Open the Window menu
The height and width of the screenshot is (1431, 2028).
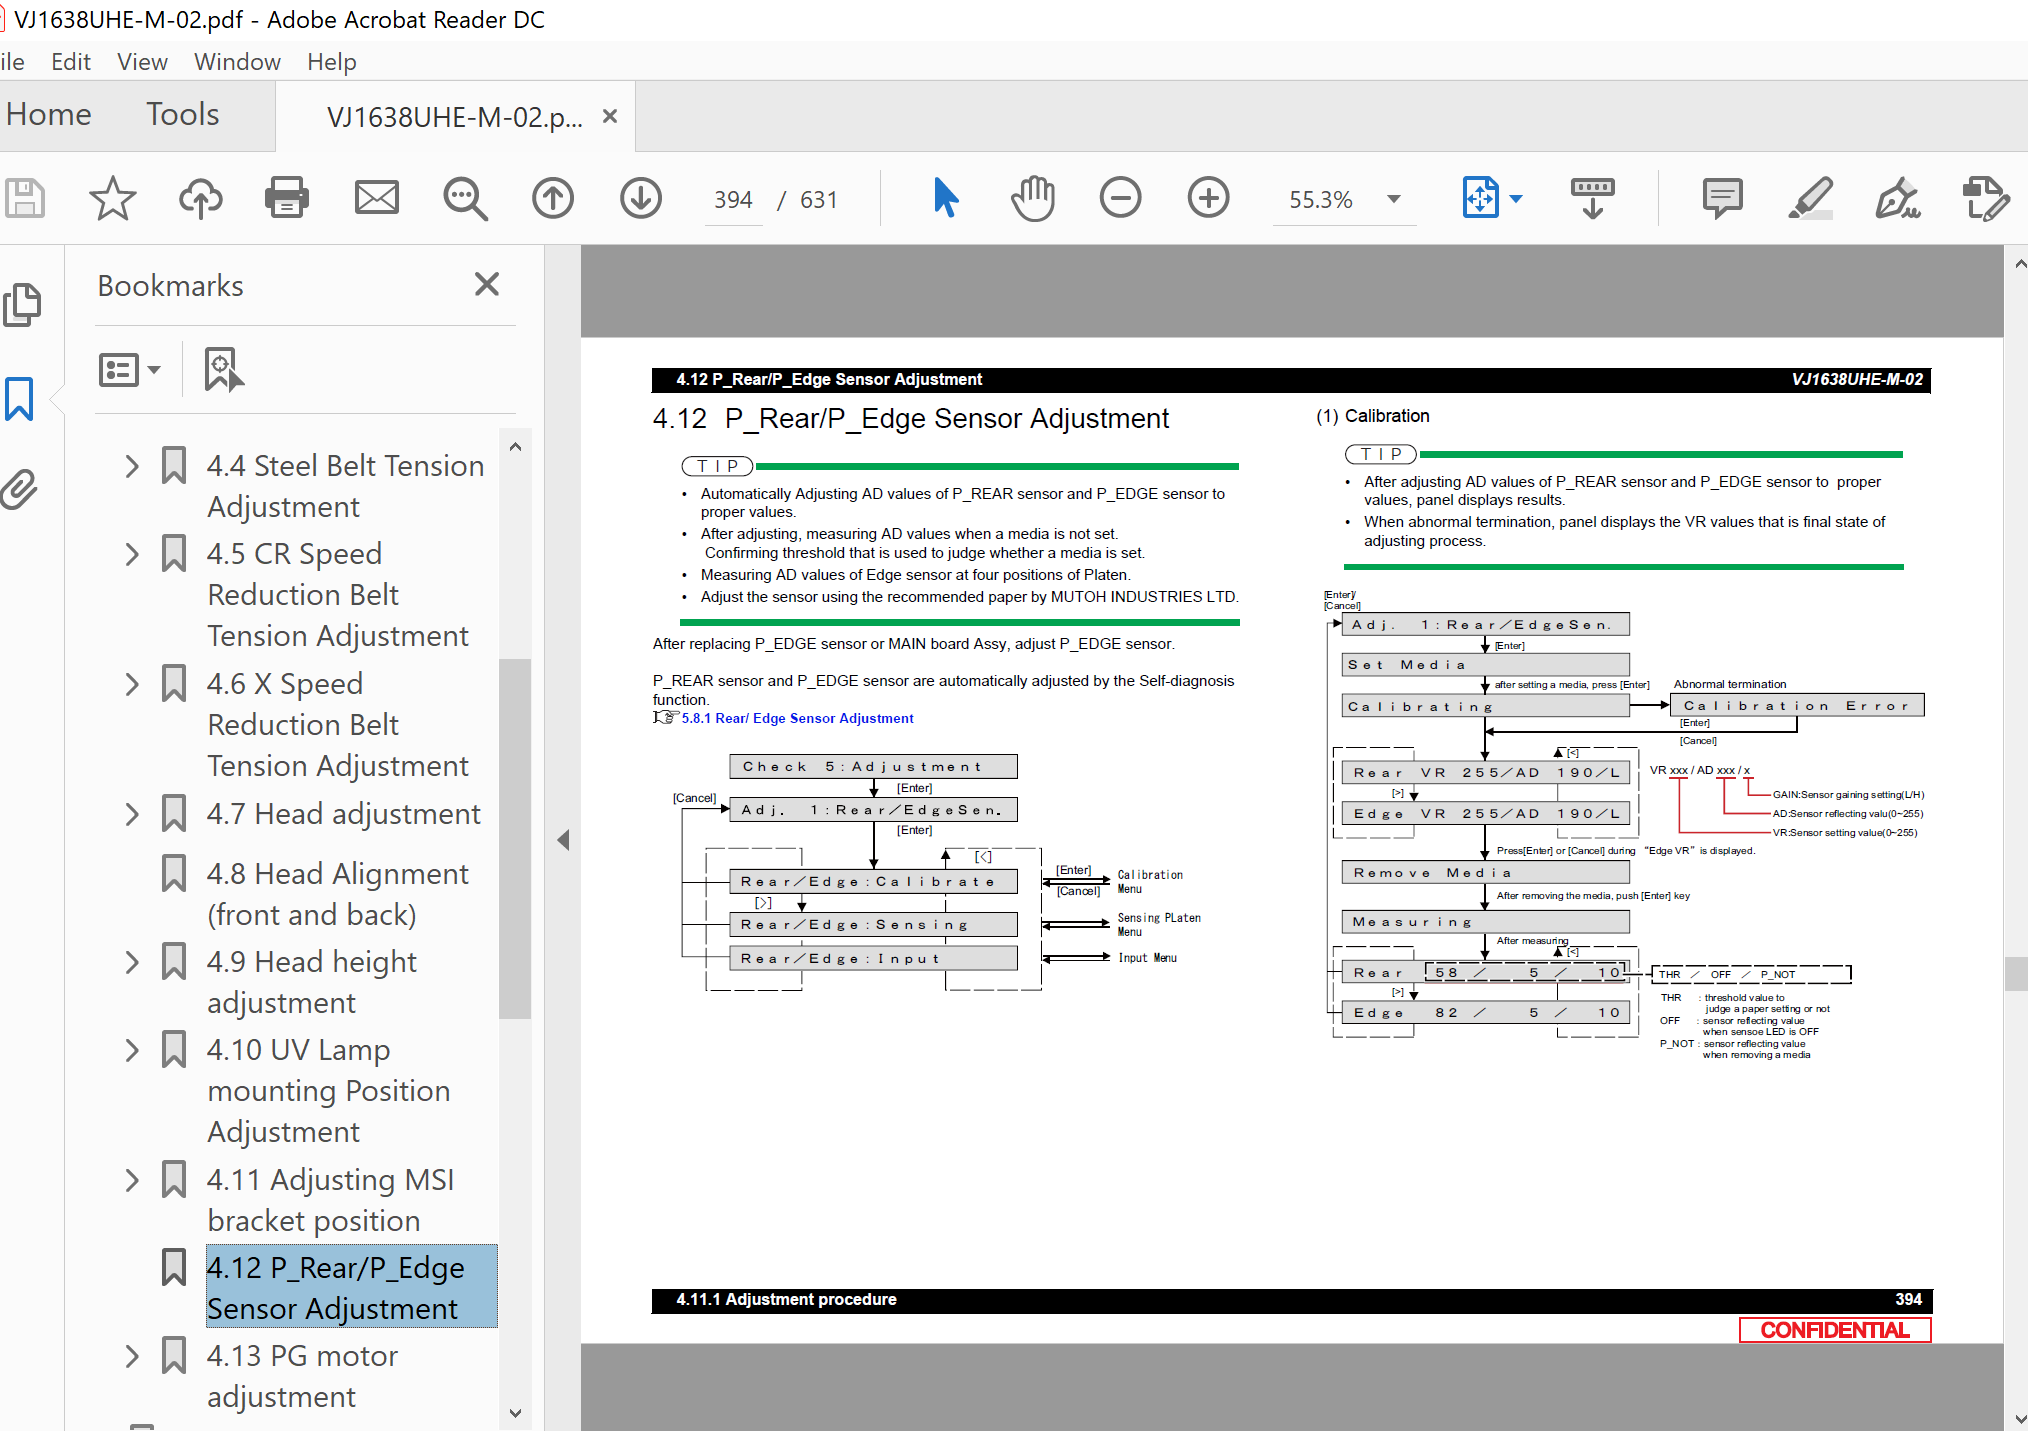click(237, 62)
